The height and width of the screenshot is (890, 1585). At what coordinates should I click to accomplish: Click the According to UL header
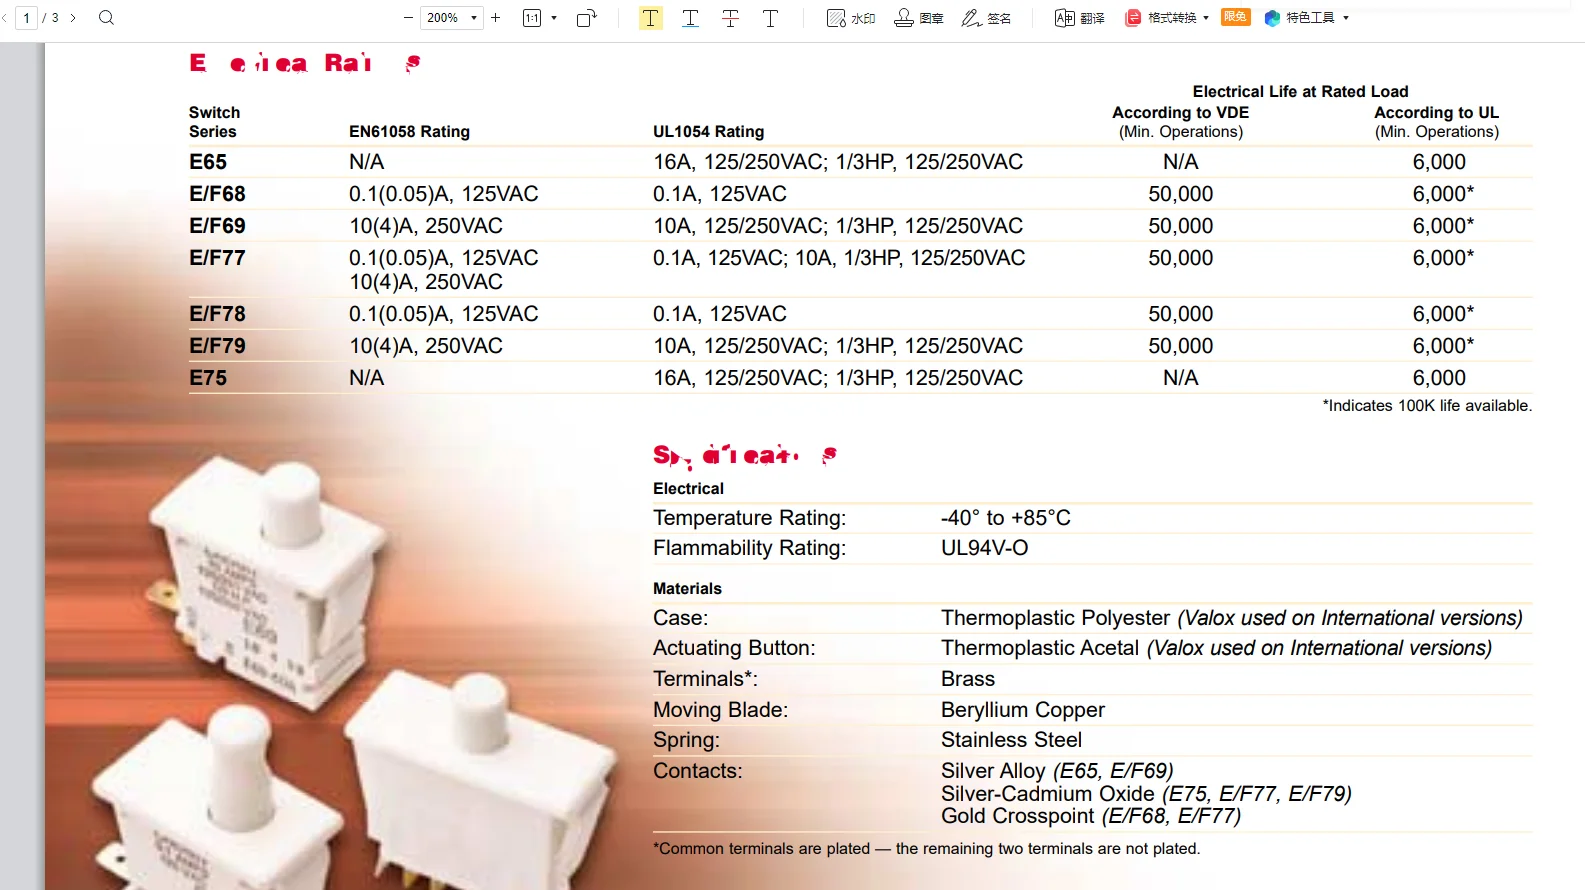(x=1436, y=113)
